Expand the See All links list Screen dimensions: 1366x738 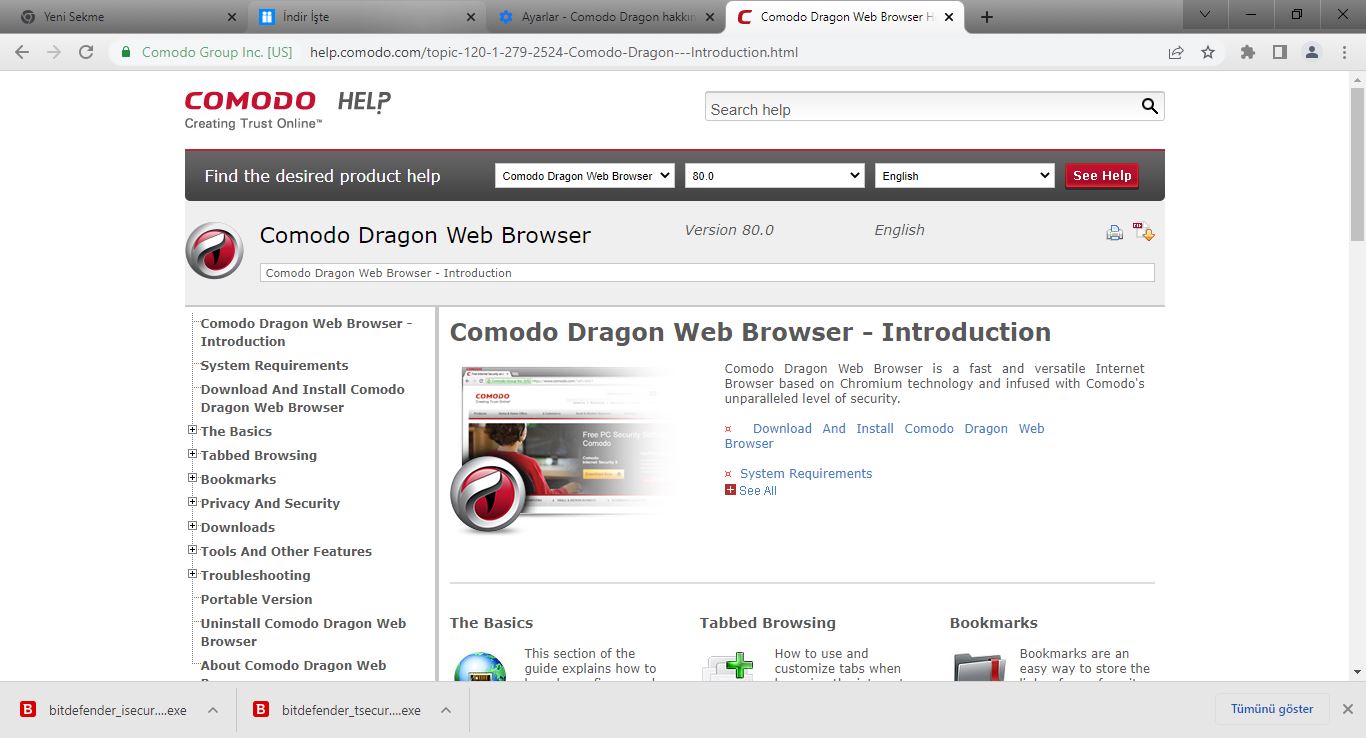click(751, 490)
